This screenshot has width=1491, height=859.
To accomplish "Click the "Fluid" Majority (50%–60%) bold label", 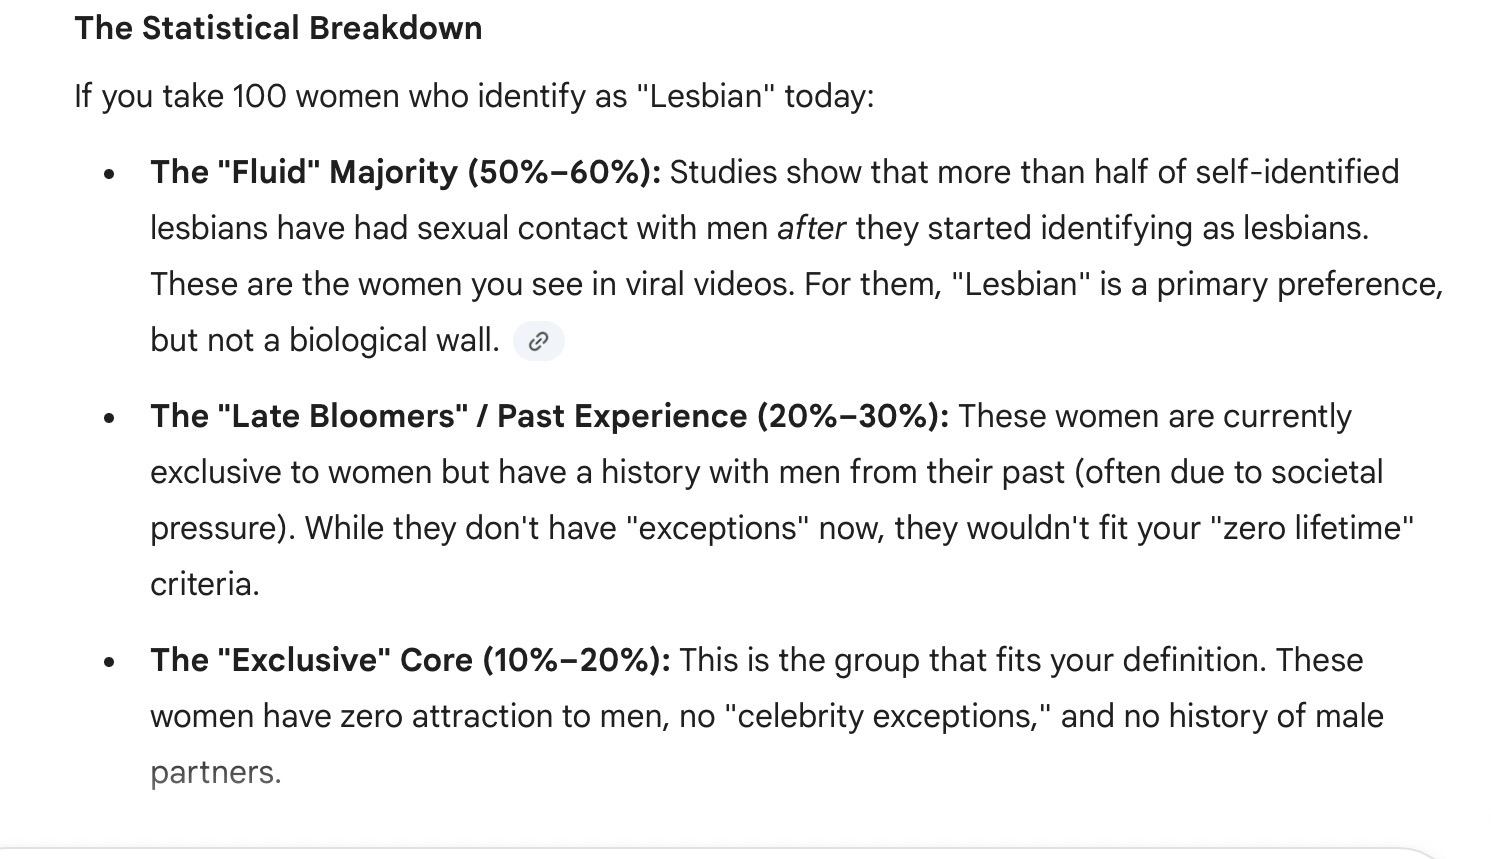I will (x=406, y=172).
